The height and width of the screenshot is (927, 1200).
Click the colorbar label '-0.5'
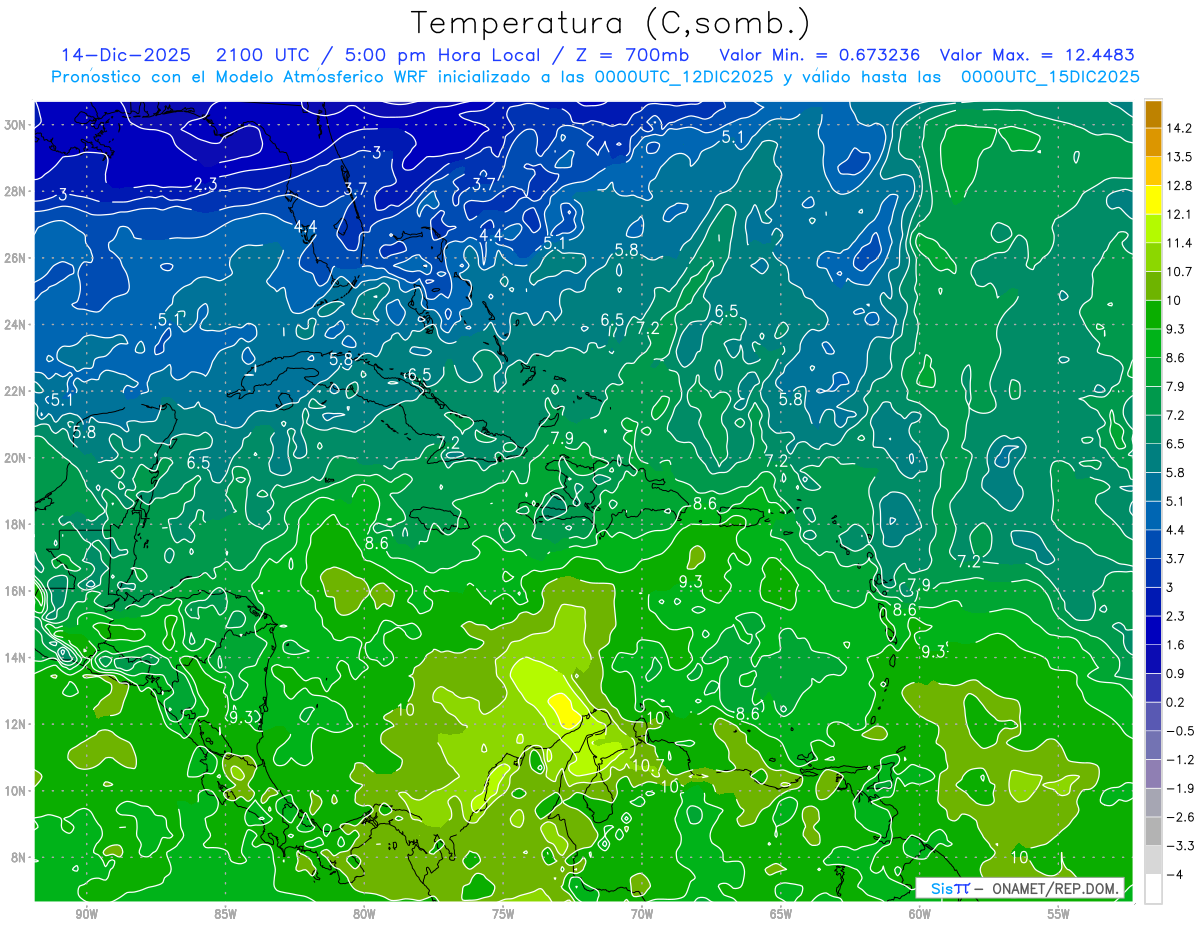point(1180,731)
